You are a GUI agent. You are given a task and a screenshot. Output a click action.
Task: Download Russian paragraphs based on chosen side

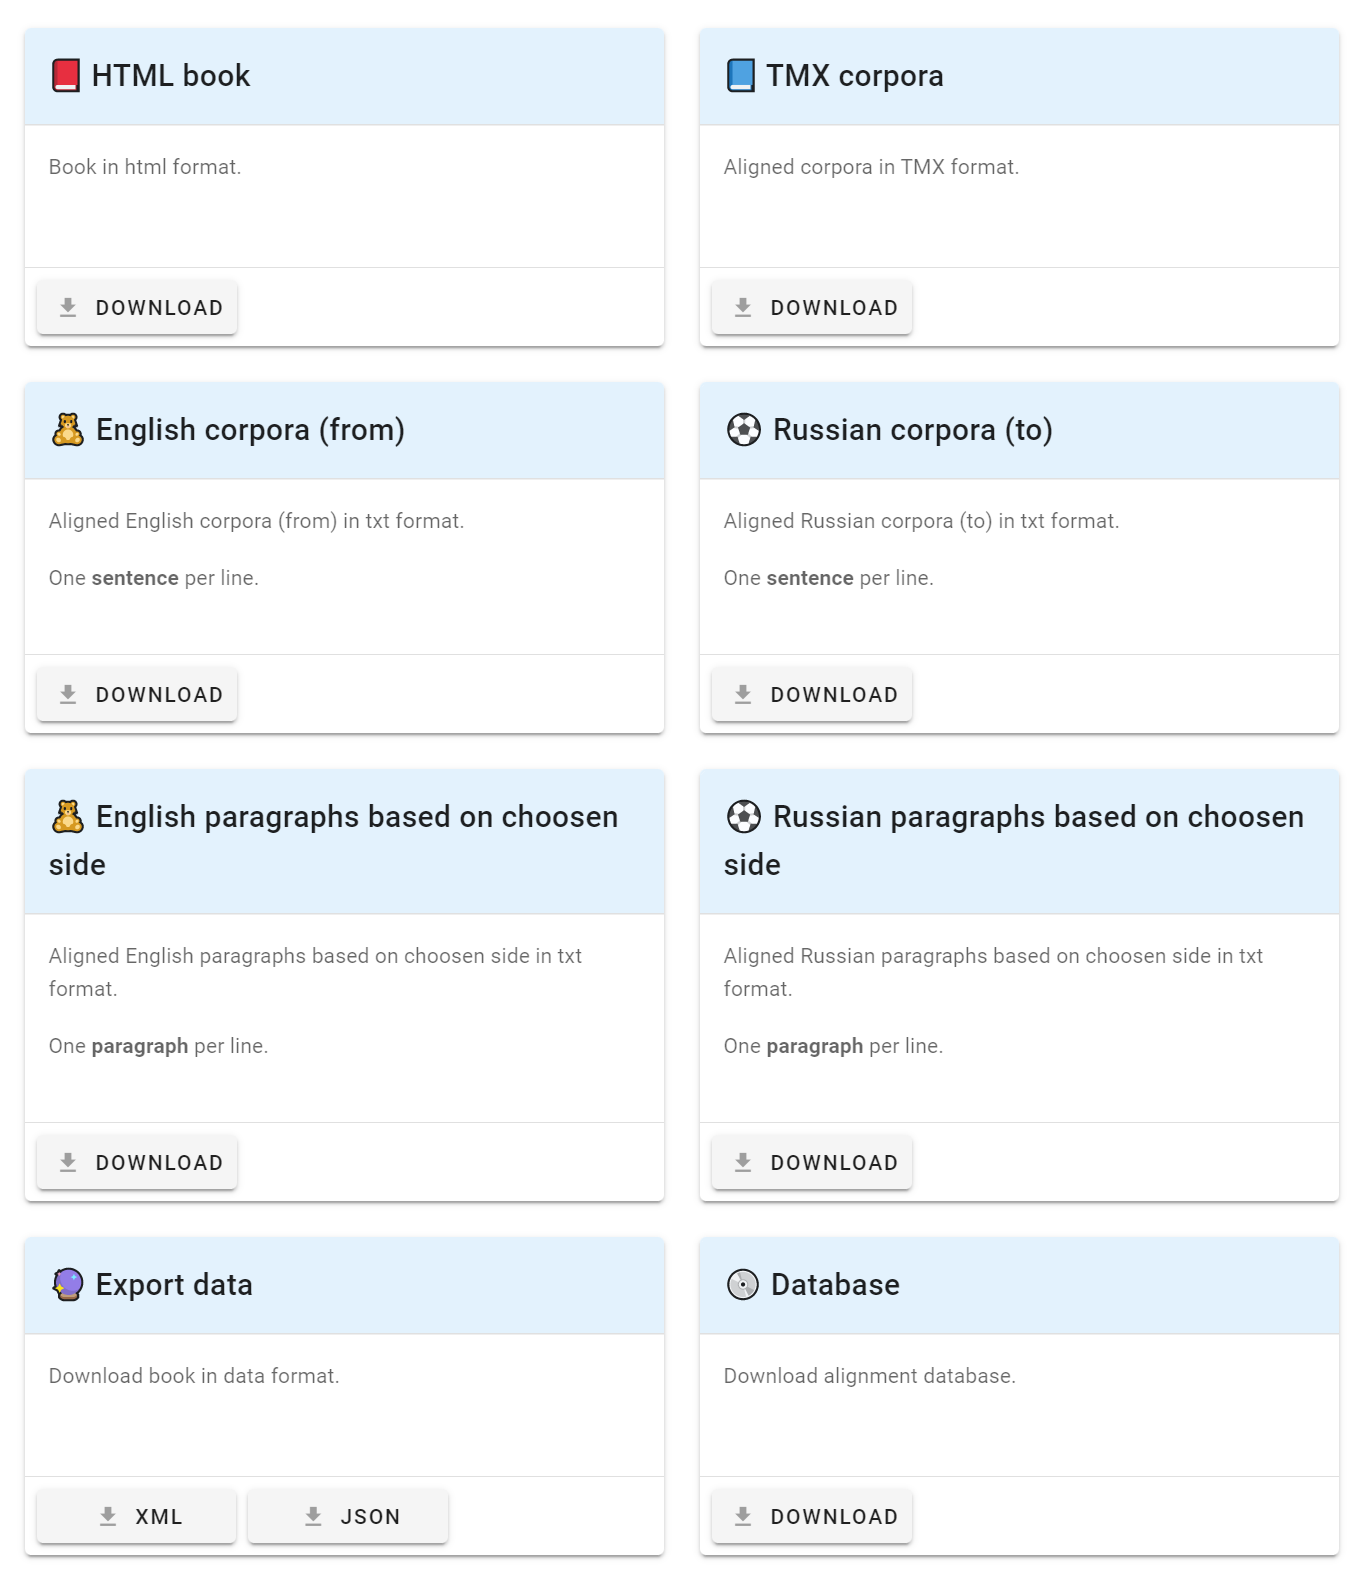(x=812, y=1163)
